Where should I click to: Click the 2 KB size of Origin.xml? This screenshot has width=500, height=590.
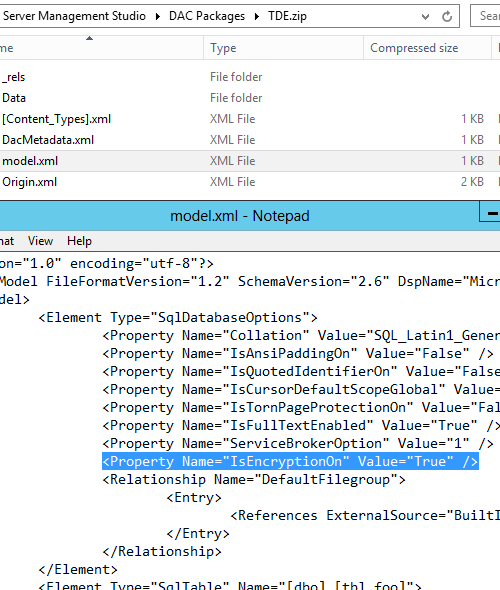[472, 182]
